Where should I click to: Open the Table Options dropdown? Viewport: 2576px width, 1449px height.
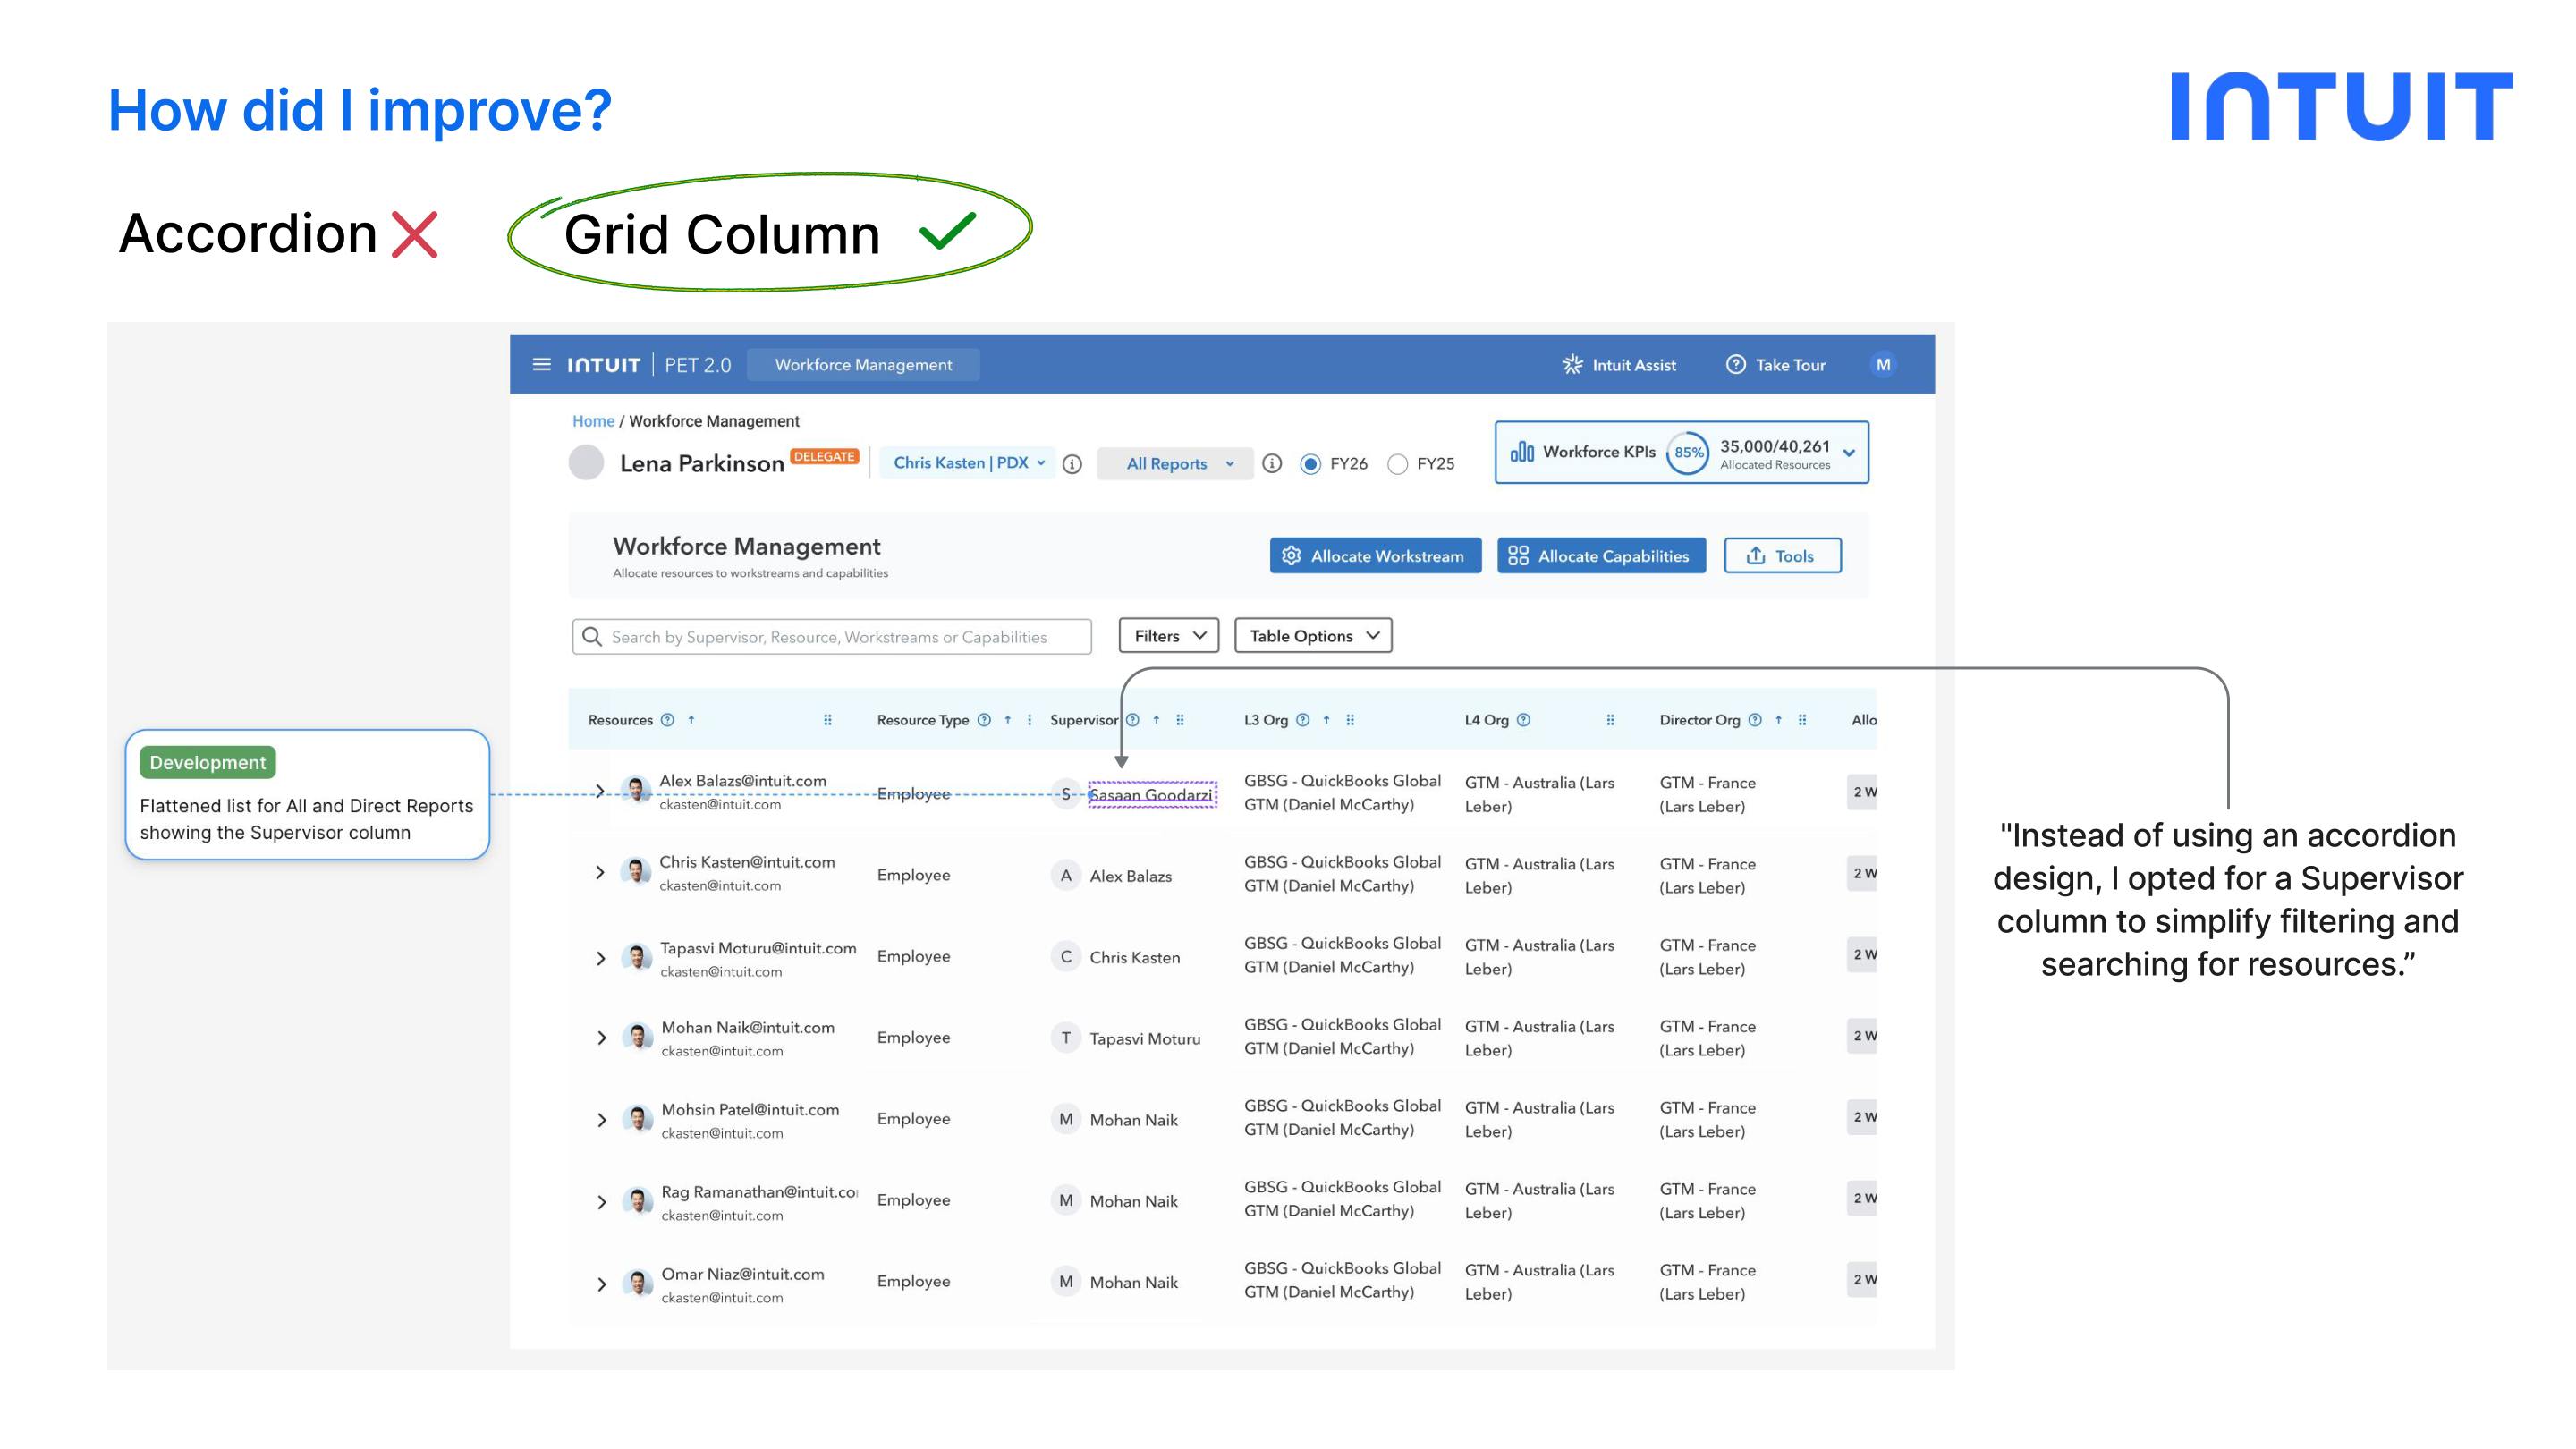(1313, 636)
